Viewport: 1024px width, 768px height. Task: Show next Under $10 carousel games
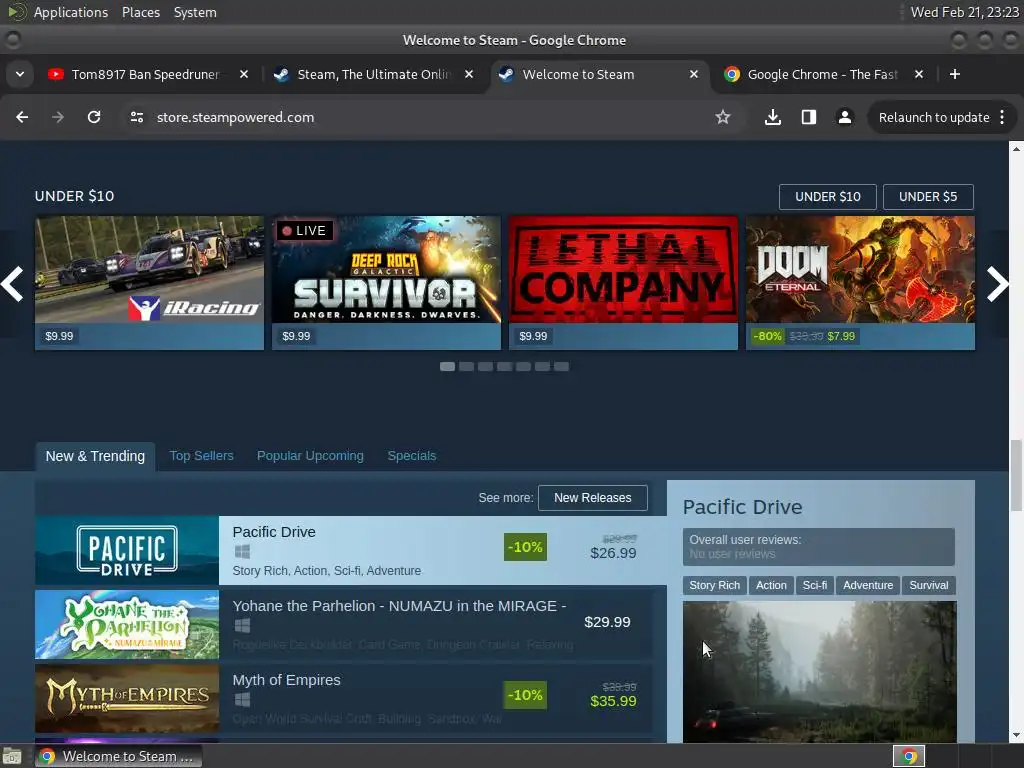[997, 284]
